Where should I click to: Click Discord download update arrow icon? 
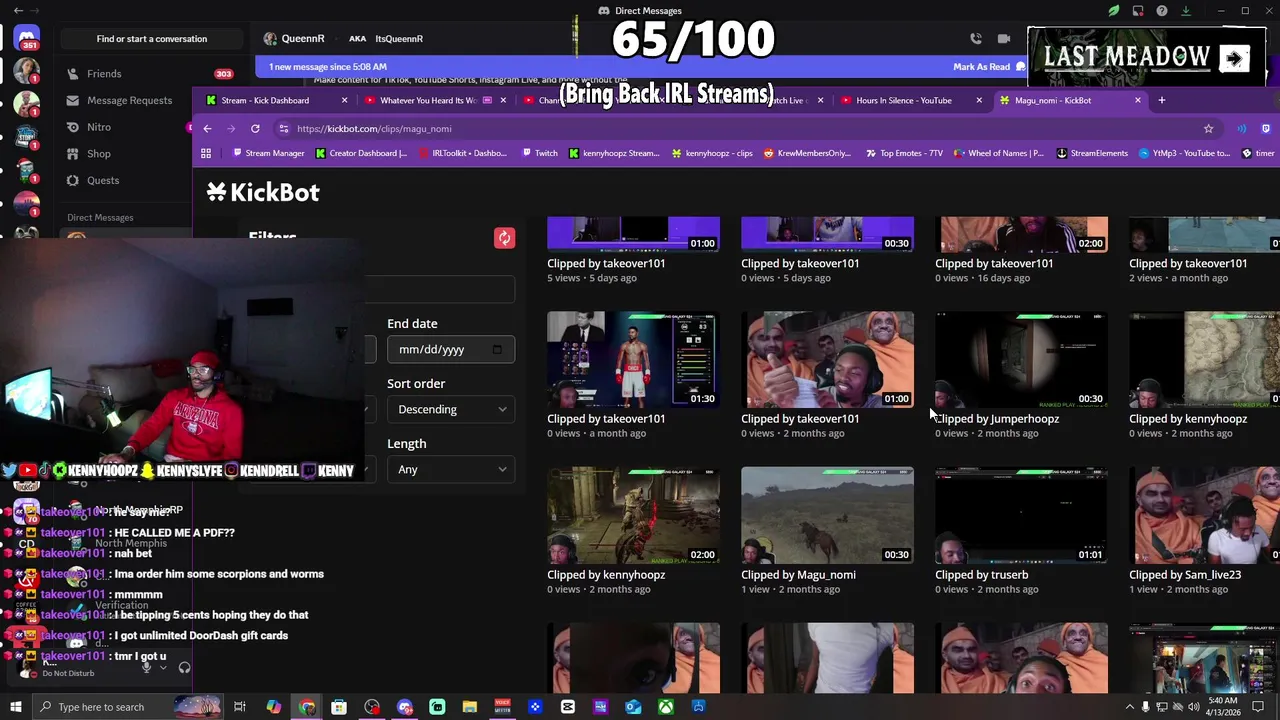(1186, 11)
